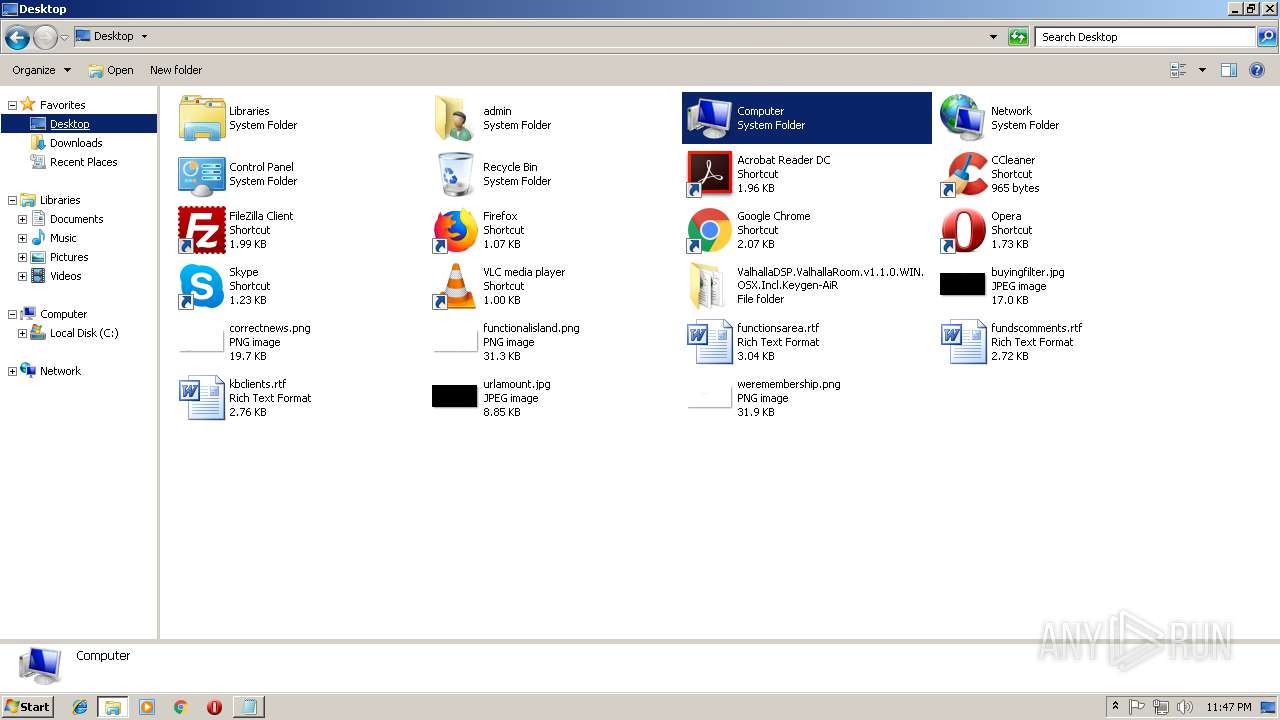Collapse the Computer tree node
1280x720 pixels.
(x=12, y=314)
